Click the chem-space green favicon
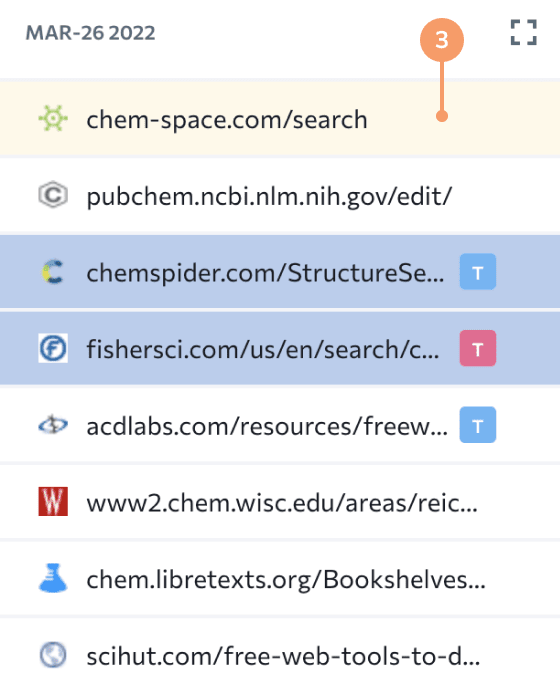Image resolution: width=560 pixels, height=680 pixels. coord(53,118)
